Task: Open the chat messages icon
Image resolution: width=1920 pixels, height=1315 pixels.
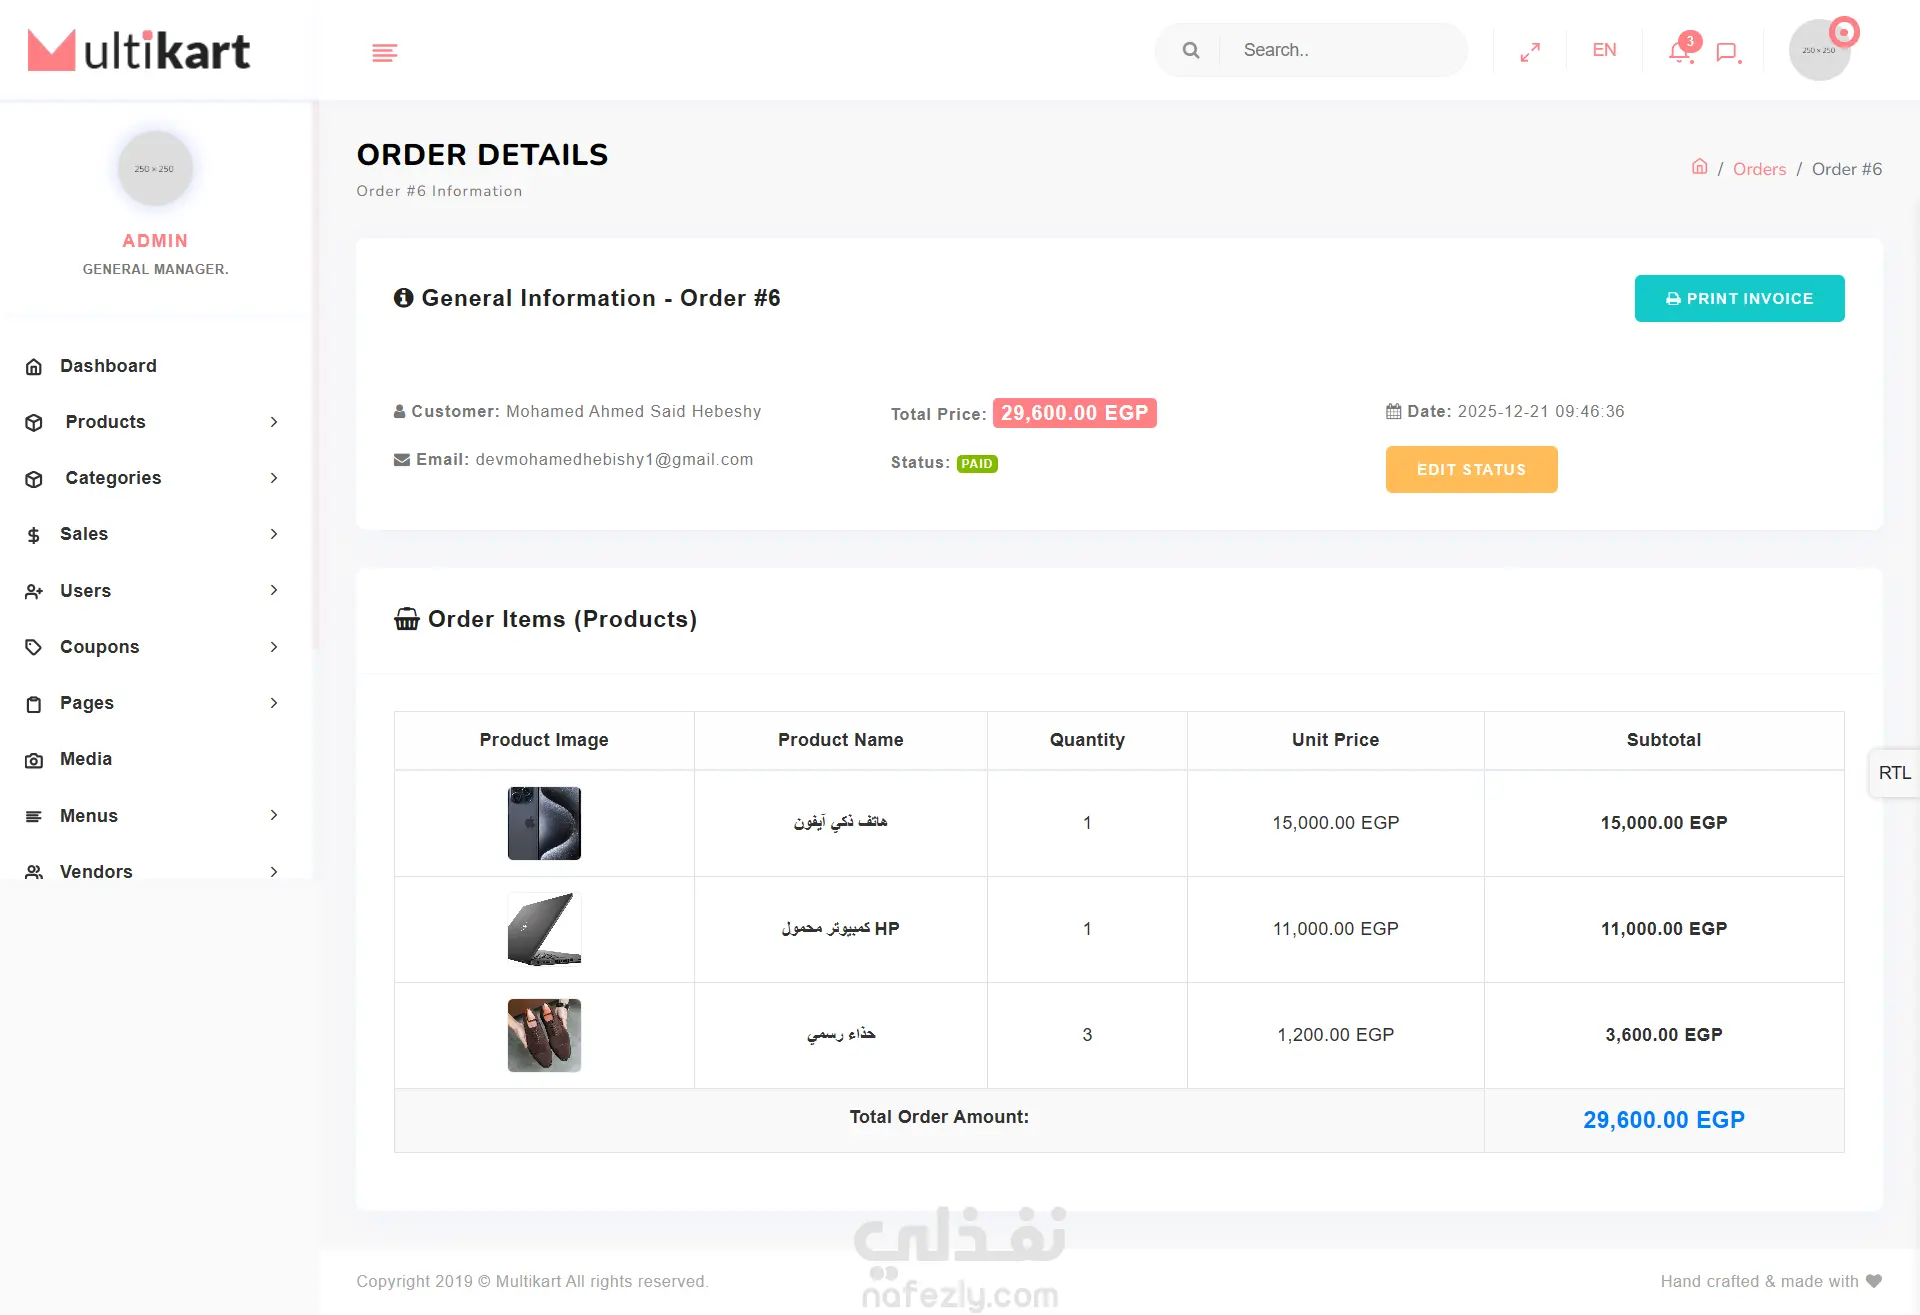Action: pyautogui.click(x=1727, y=52)
